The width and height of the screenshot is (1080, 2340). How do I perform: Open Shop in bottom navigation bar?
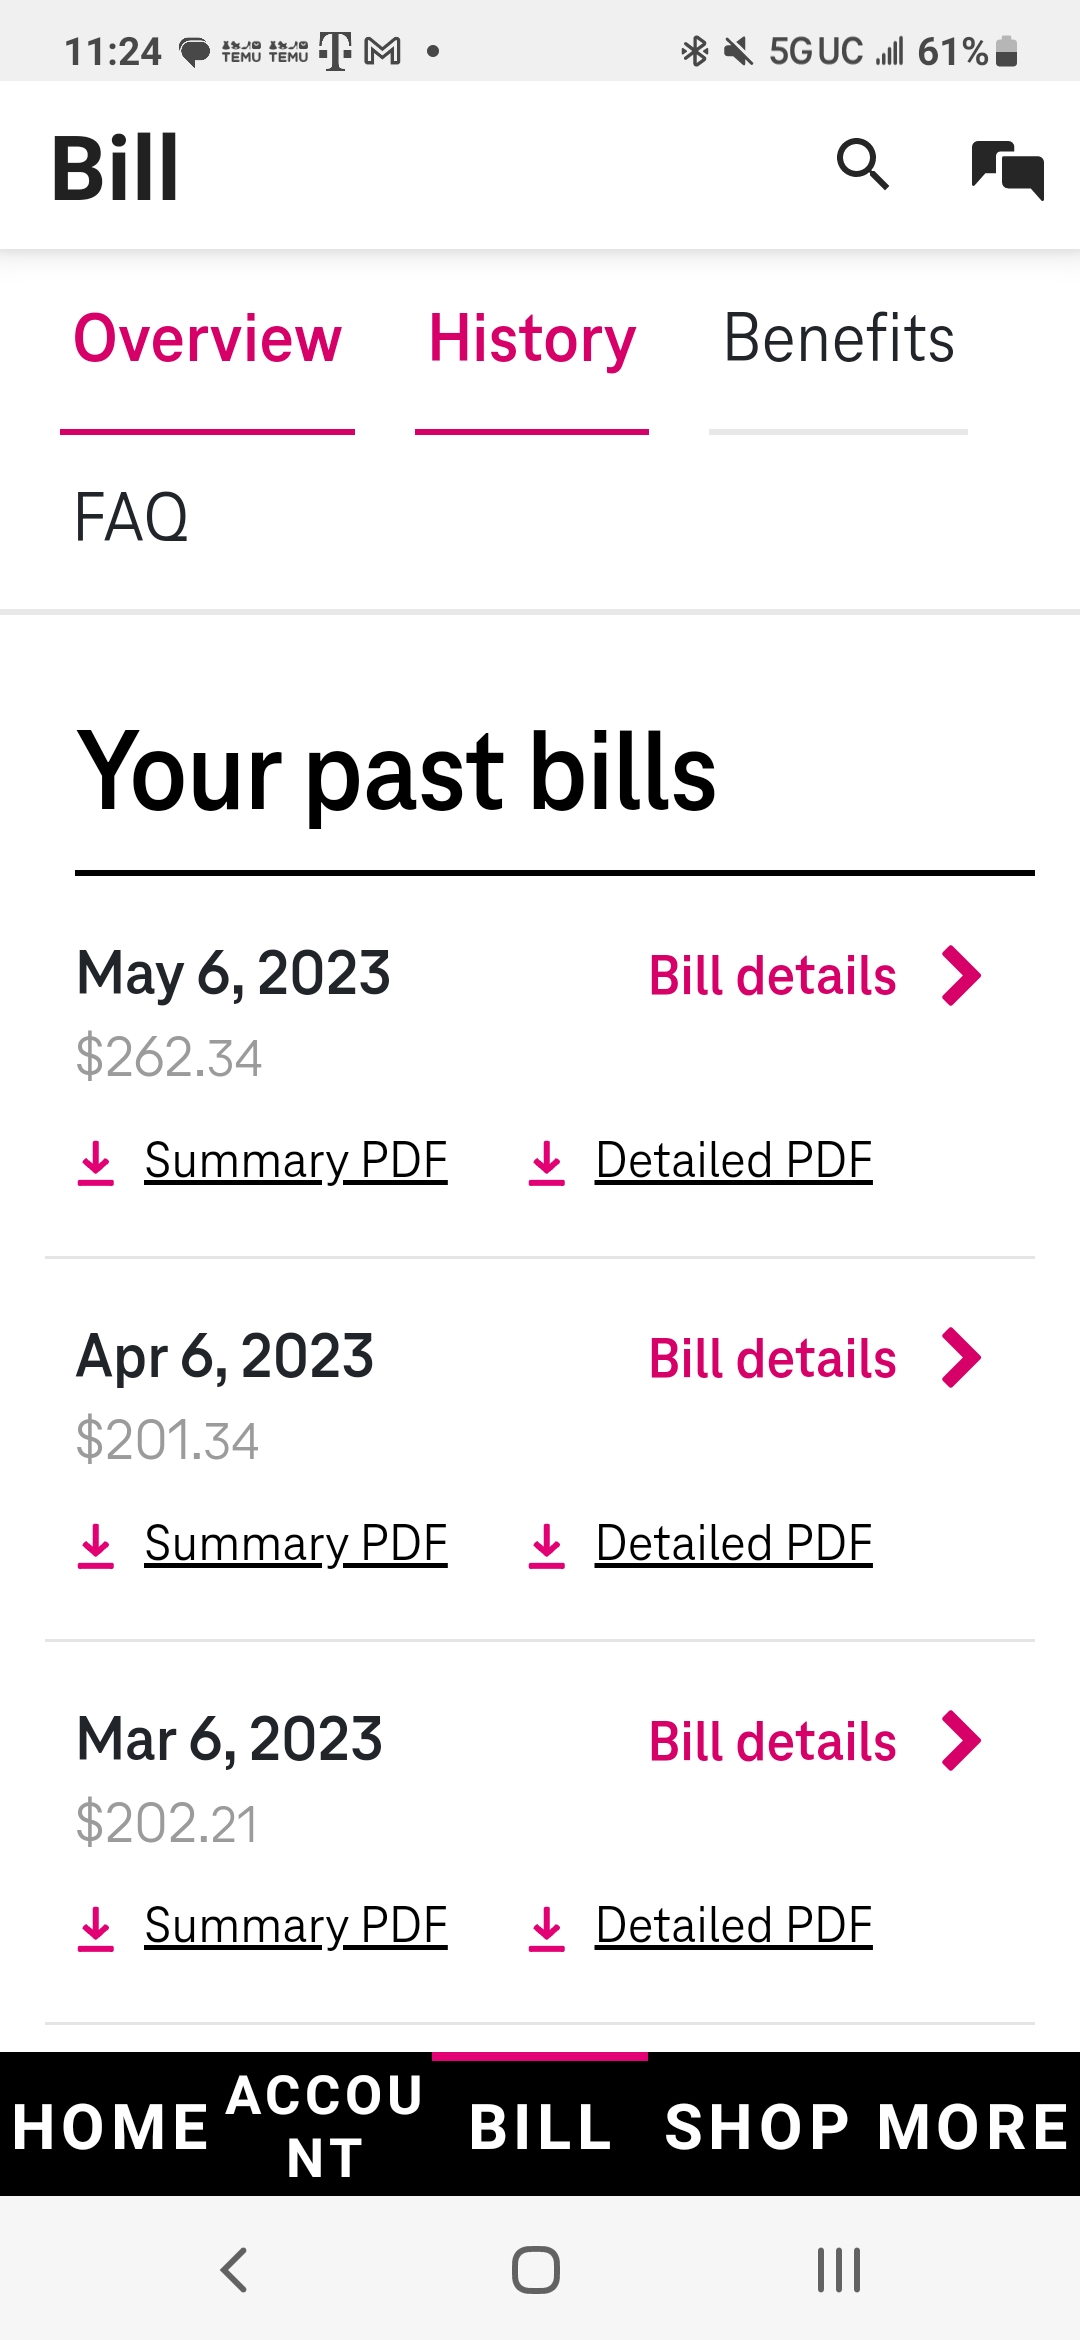(x=757, y=2125)
